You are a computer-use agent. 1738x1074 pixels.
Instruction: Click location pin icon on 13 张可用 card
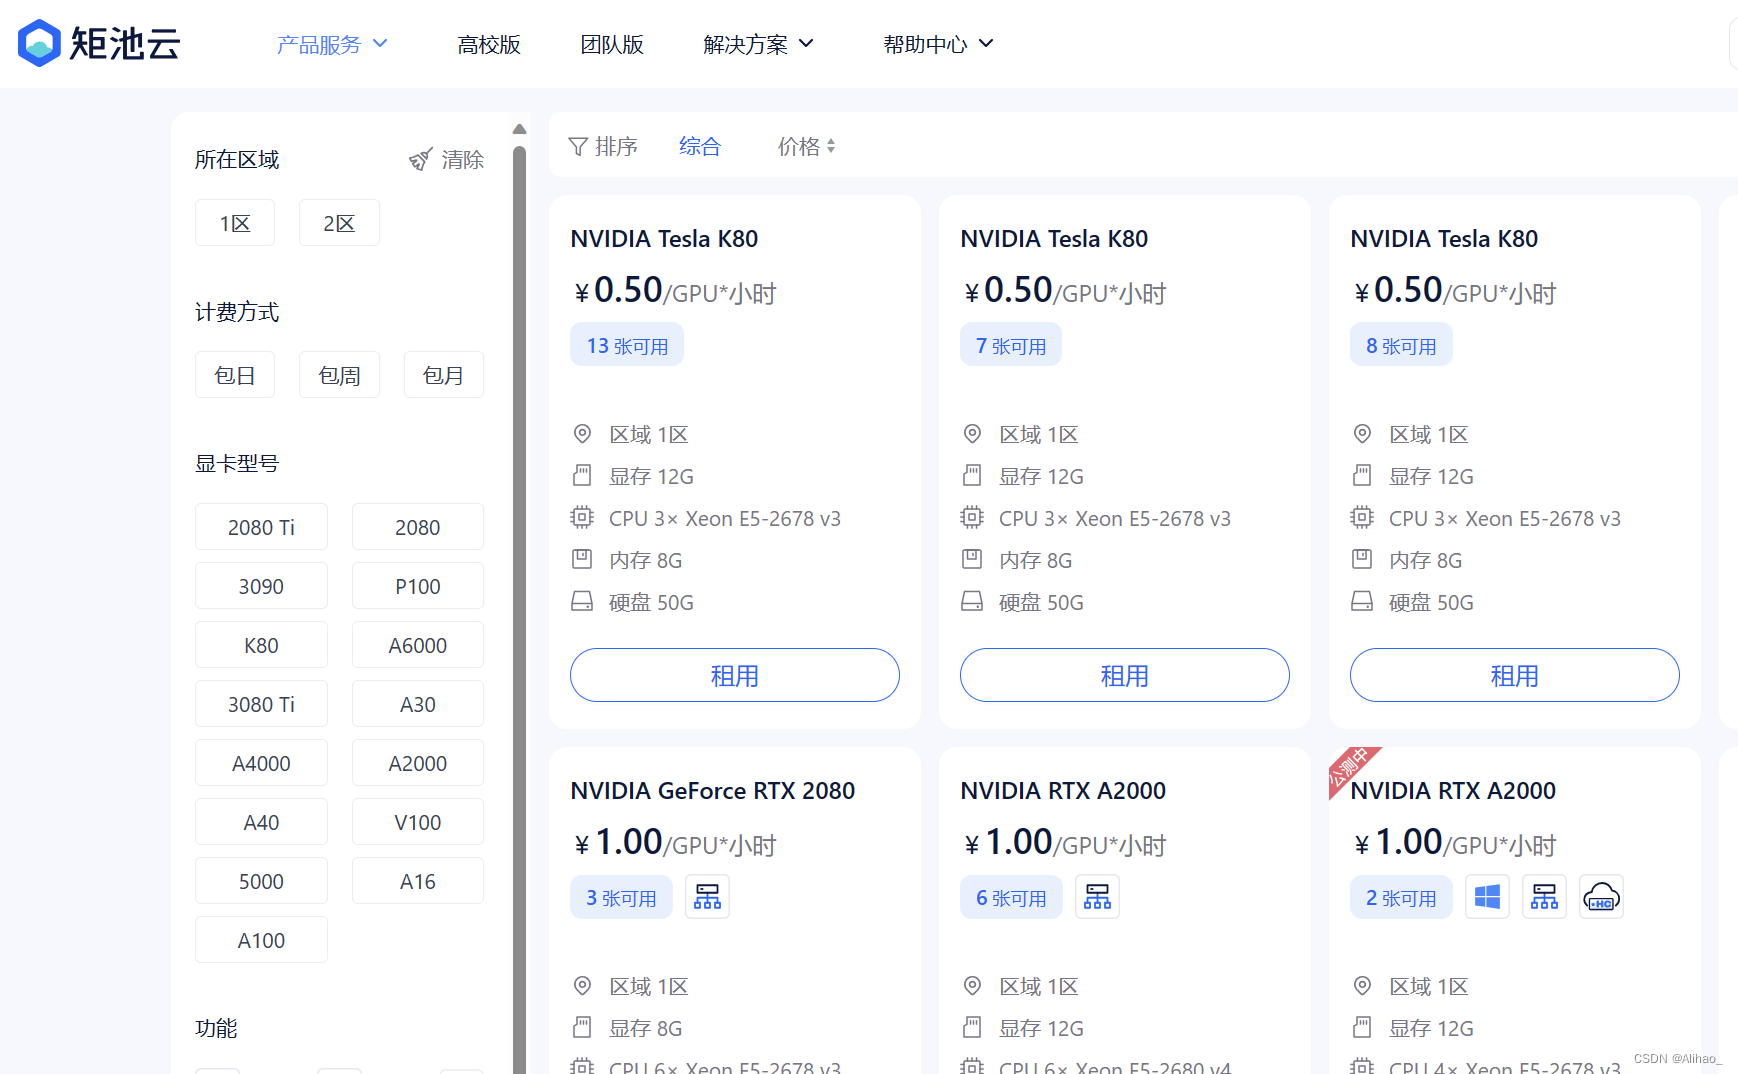pos(582,434)
